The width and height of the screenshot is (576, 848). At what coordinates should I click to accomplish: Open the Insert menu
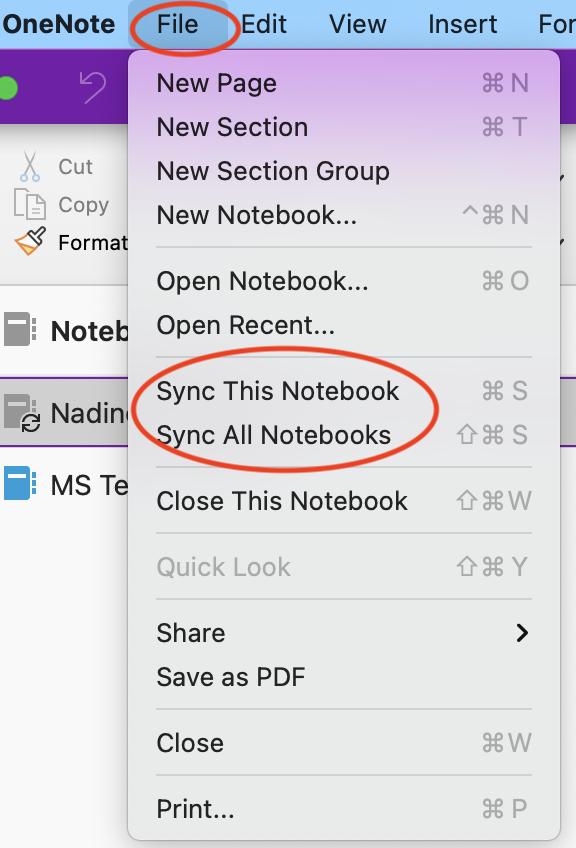click(x=462, y=24)
